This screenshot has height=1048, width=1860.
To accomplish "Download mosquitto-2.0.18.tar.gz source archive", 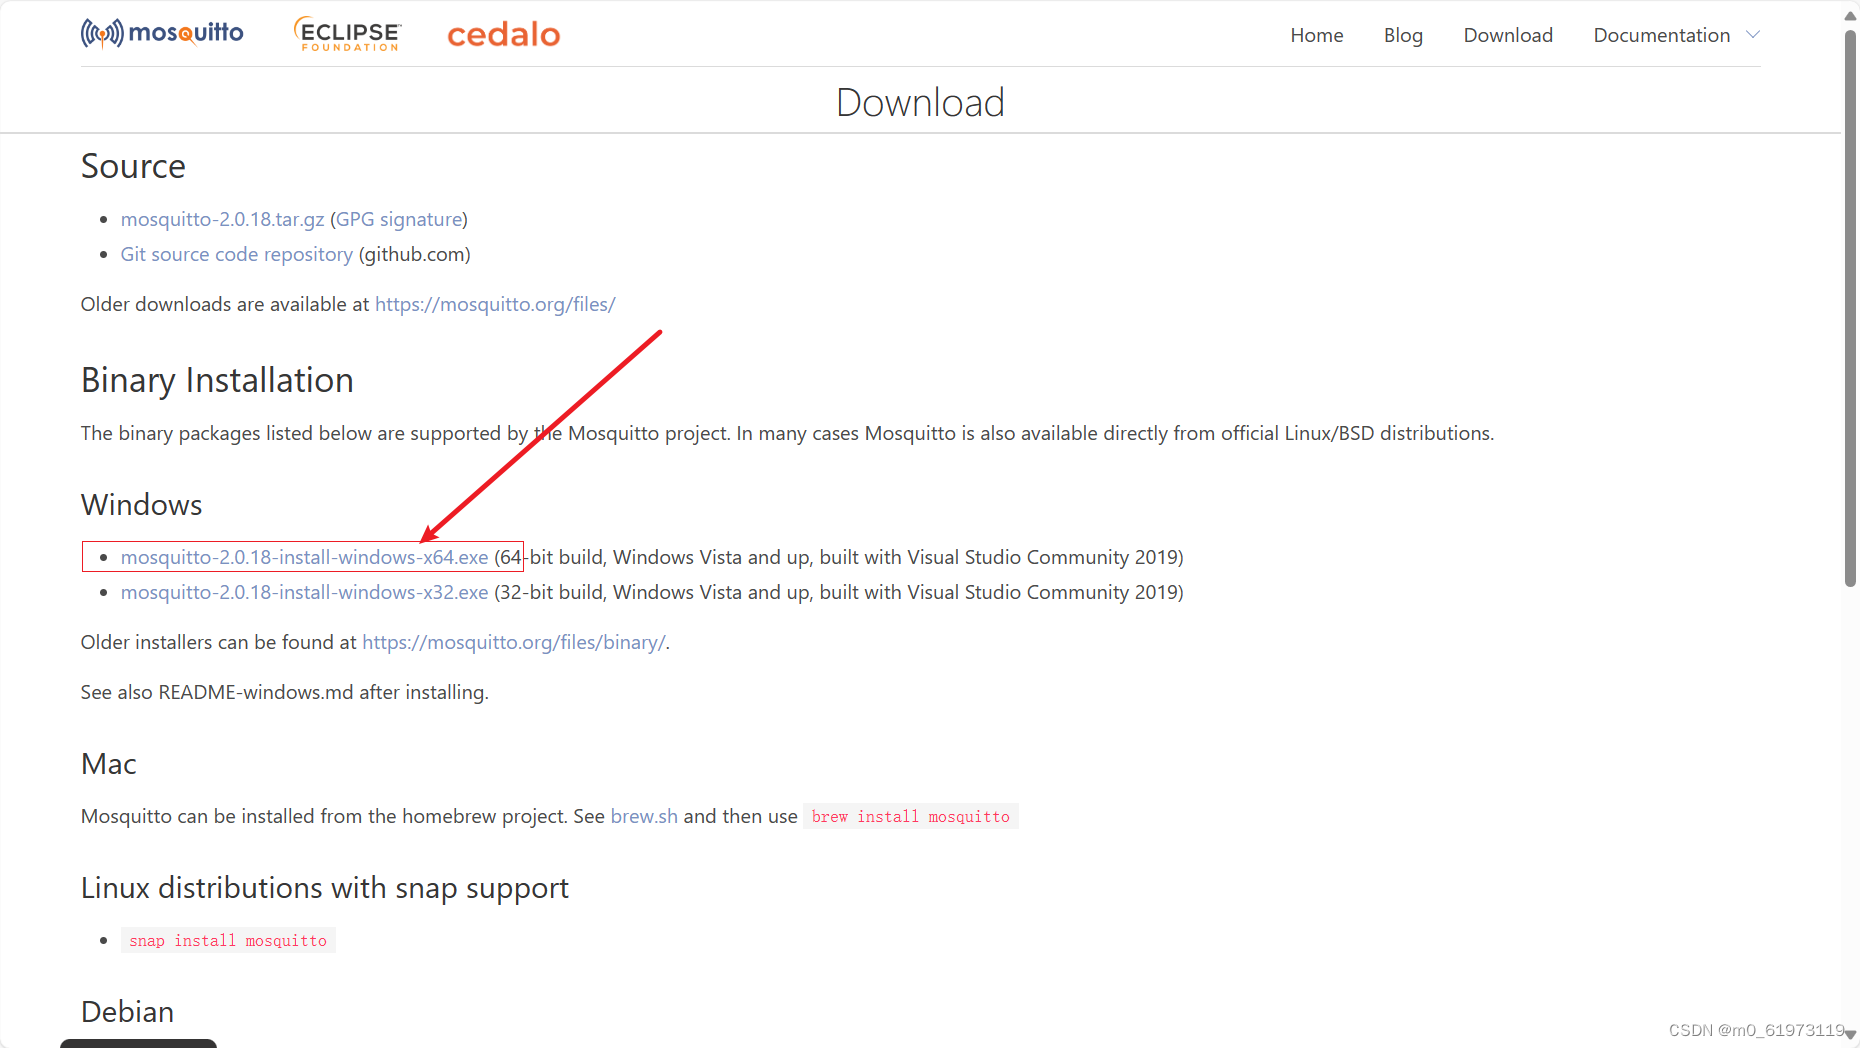I will (222, 219).
